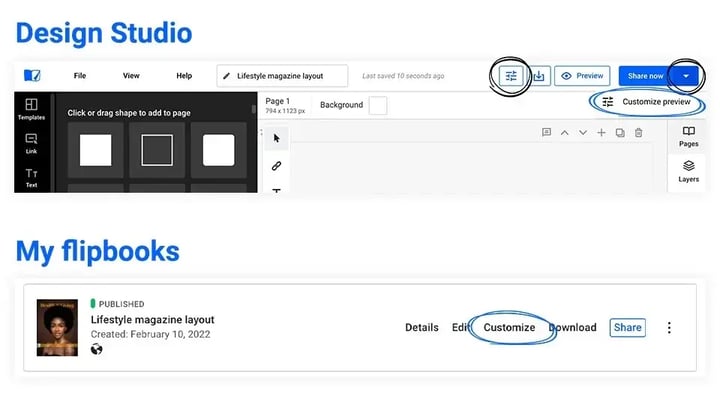Add the rounded white square shape
Viewport: 720px width, 399px height.
(x=219, y=150)
